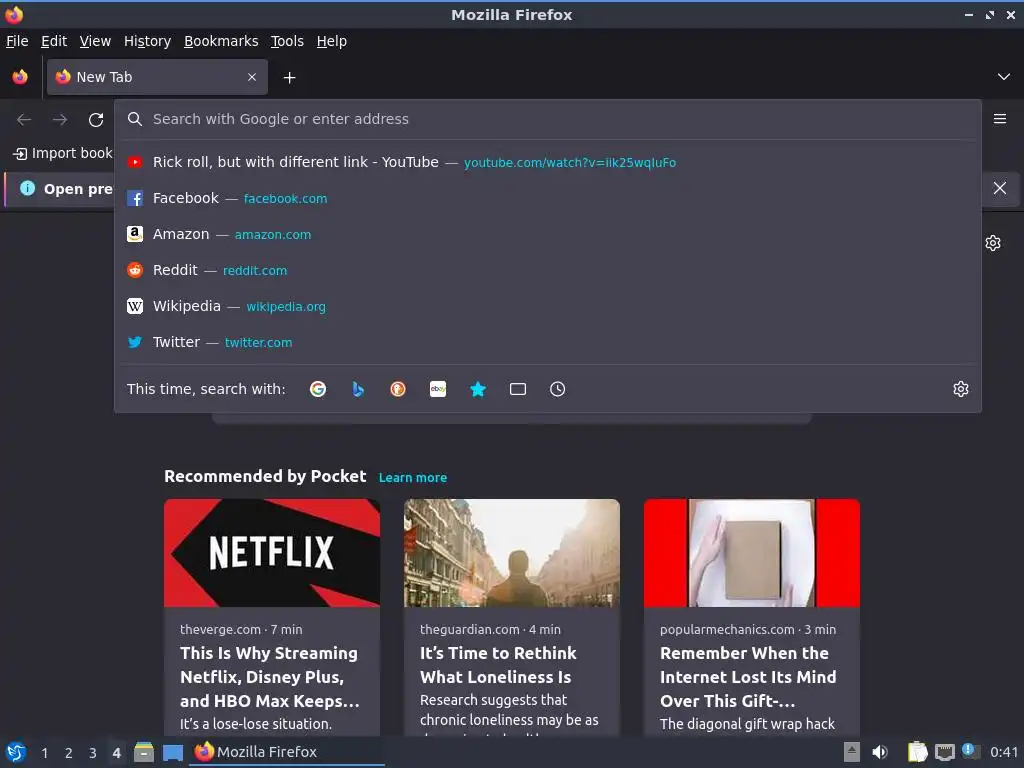Screen dimensions: 1024x768
Task: Switch to workspace 1 on the taskbar
Action: coord(44,753)
